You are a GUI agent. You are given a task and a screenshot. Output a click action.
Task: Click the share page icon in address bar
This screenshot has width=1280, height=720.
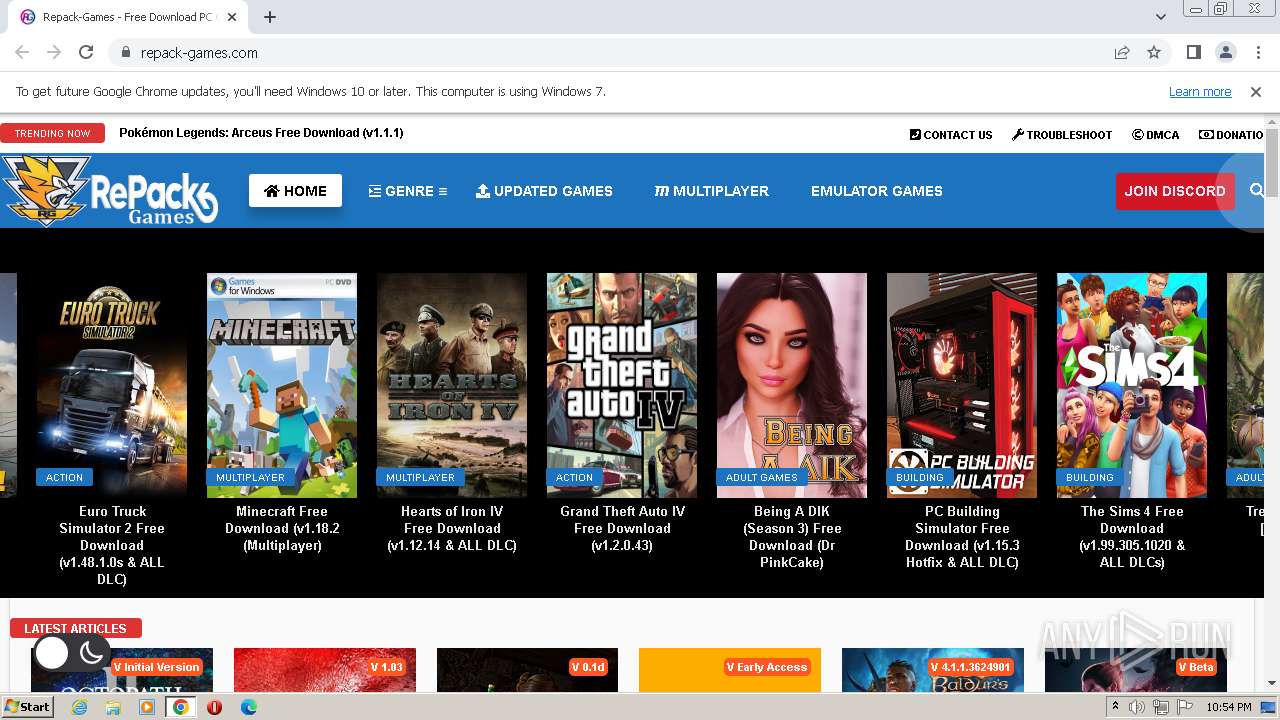click(1122, 52)
